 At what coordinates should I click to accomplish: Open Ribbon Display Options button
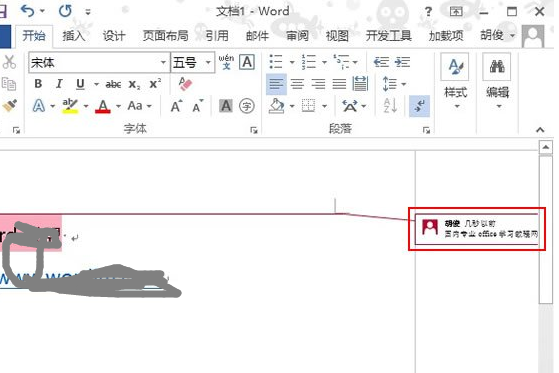456,12
